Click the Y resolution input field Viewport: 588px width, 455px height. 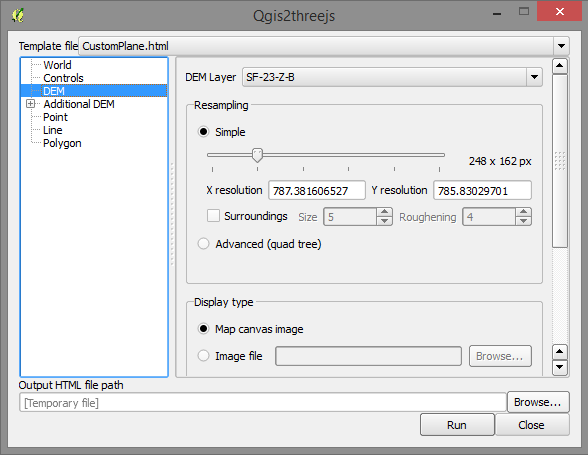pyautogui.click(x=482, y=190)
